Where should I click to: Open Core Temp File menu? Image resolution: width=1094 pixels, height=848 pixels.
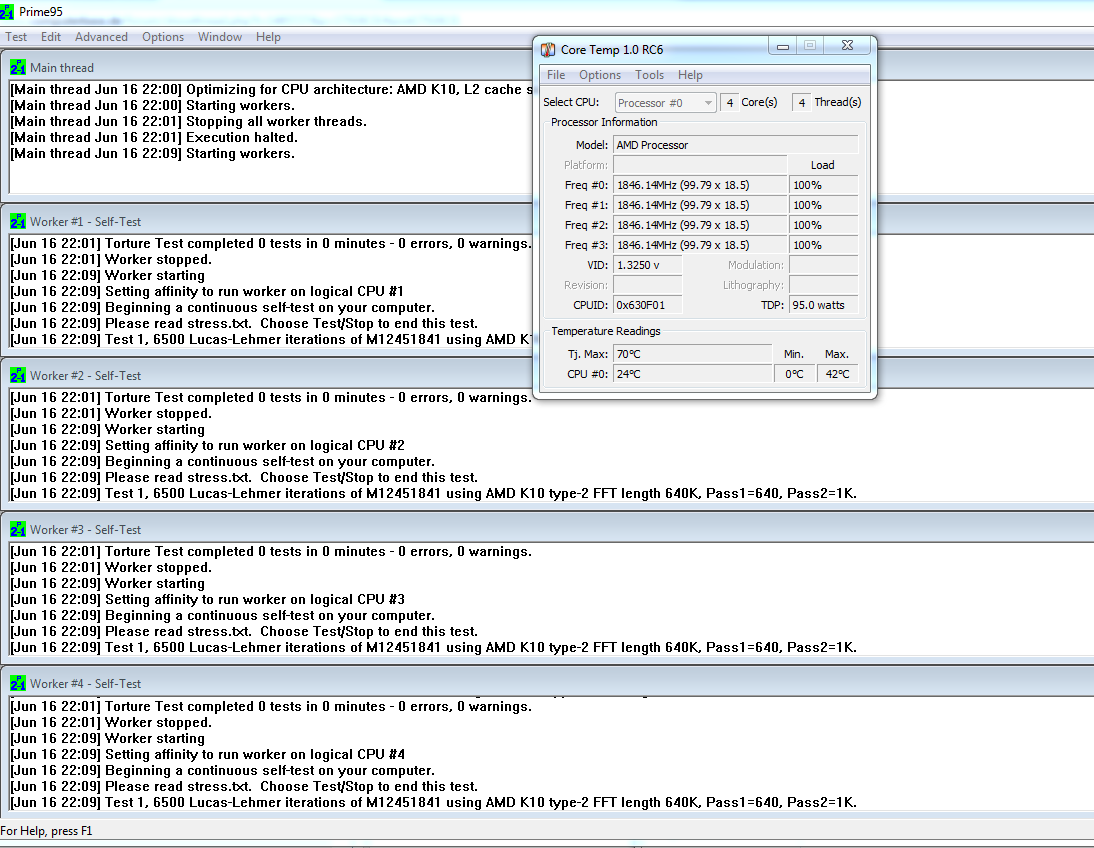[556, 75]
